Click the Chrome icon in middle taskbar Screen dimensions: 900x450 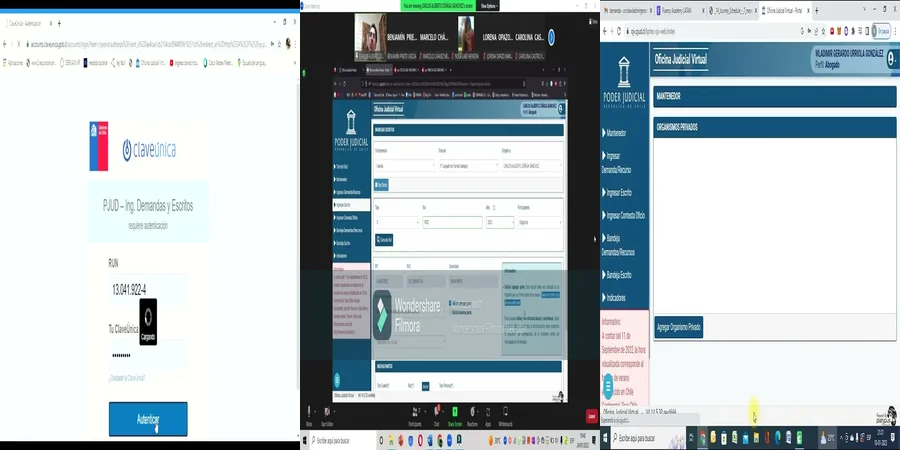pos(440,441)
